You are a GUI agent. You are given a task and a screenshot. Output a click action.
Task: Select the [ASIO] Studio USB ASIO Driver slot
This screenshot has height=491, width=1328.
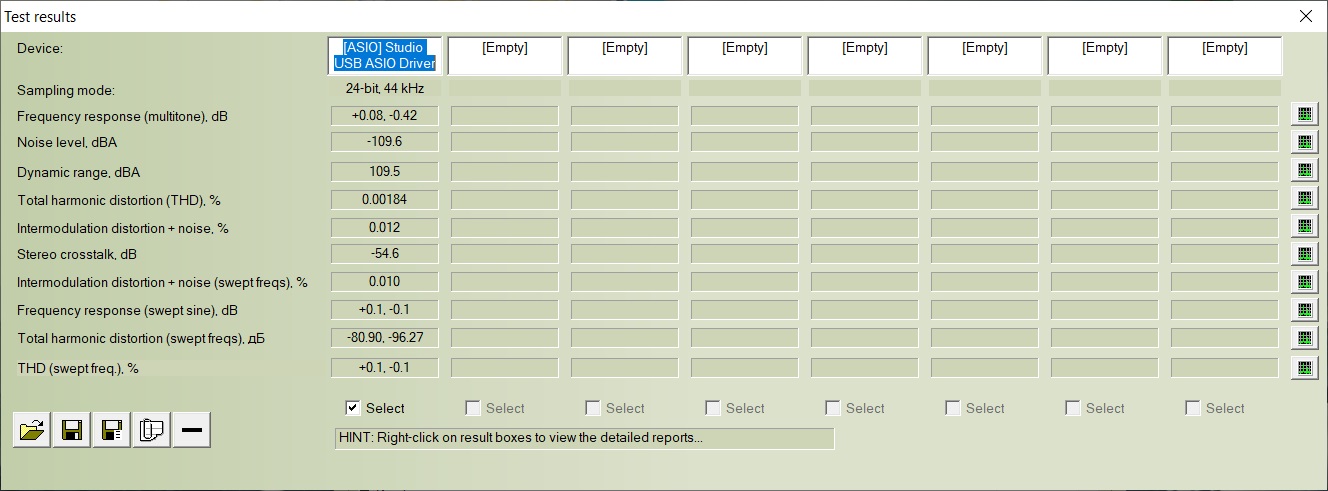click(385, 55)
